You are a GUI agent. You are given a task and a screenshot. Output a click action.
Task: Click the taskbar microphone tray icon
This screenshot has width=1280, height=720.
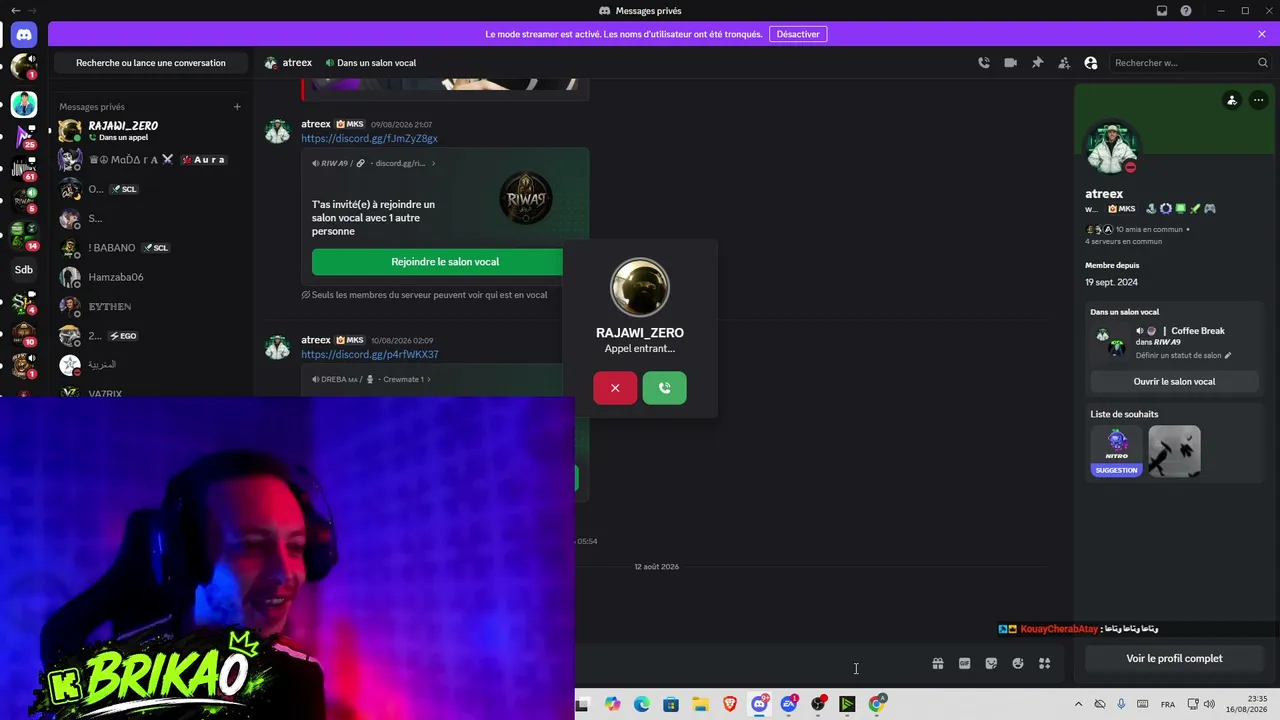click(x=1121, y=704)
